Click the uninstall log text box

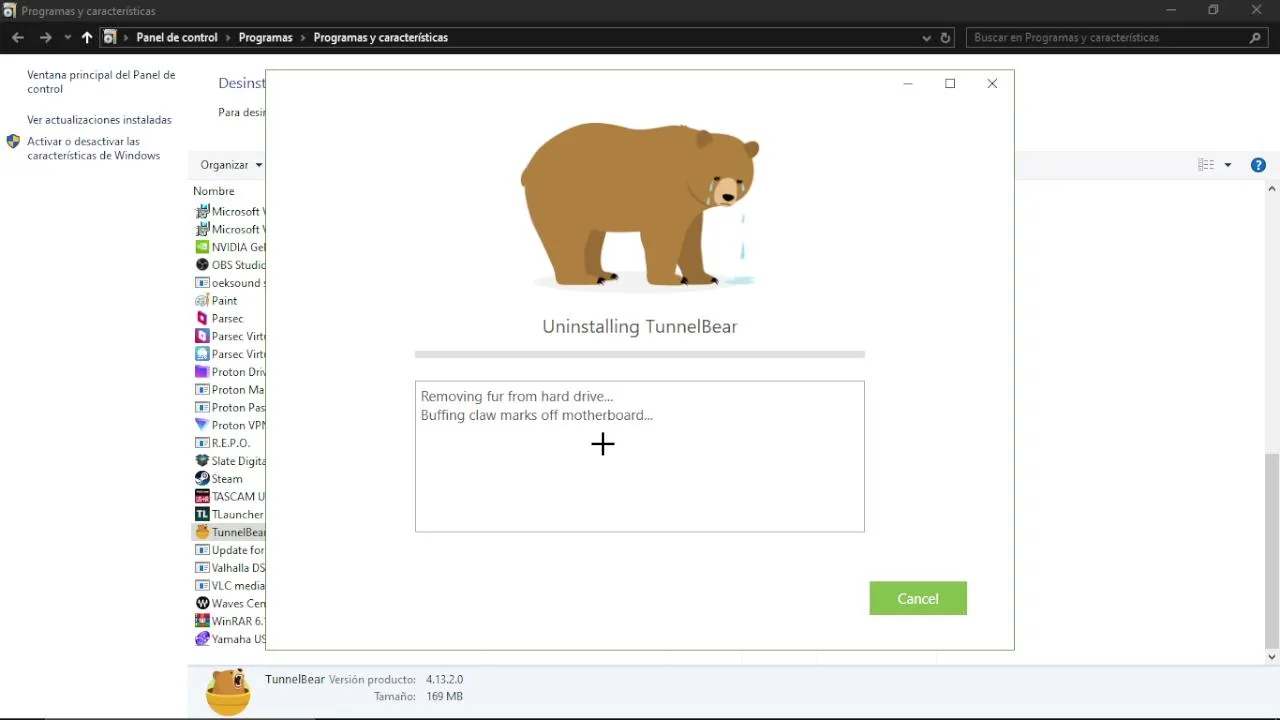(x=640, y=456)
